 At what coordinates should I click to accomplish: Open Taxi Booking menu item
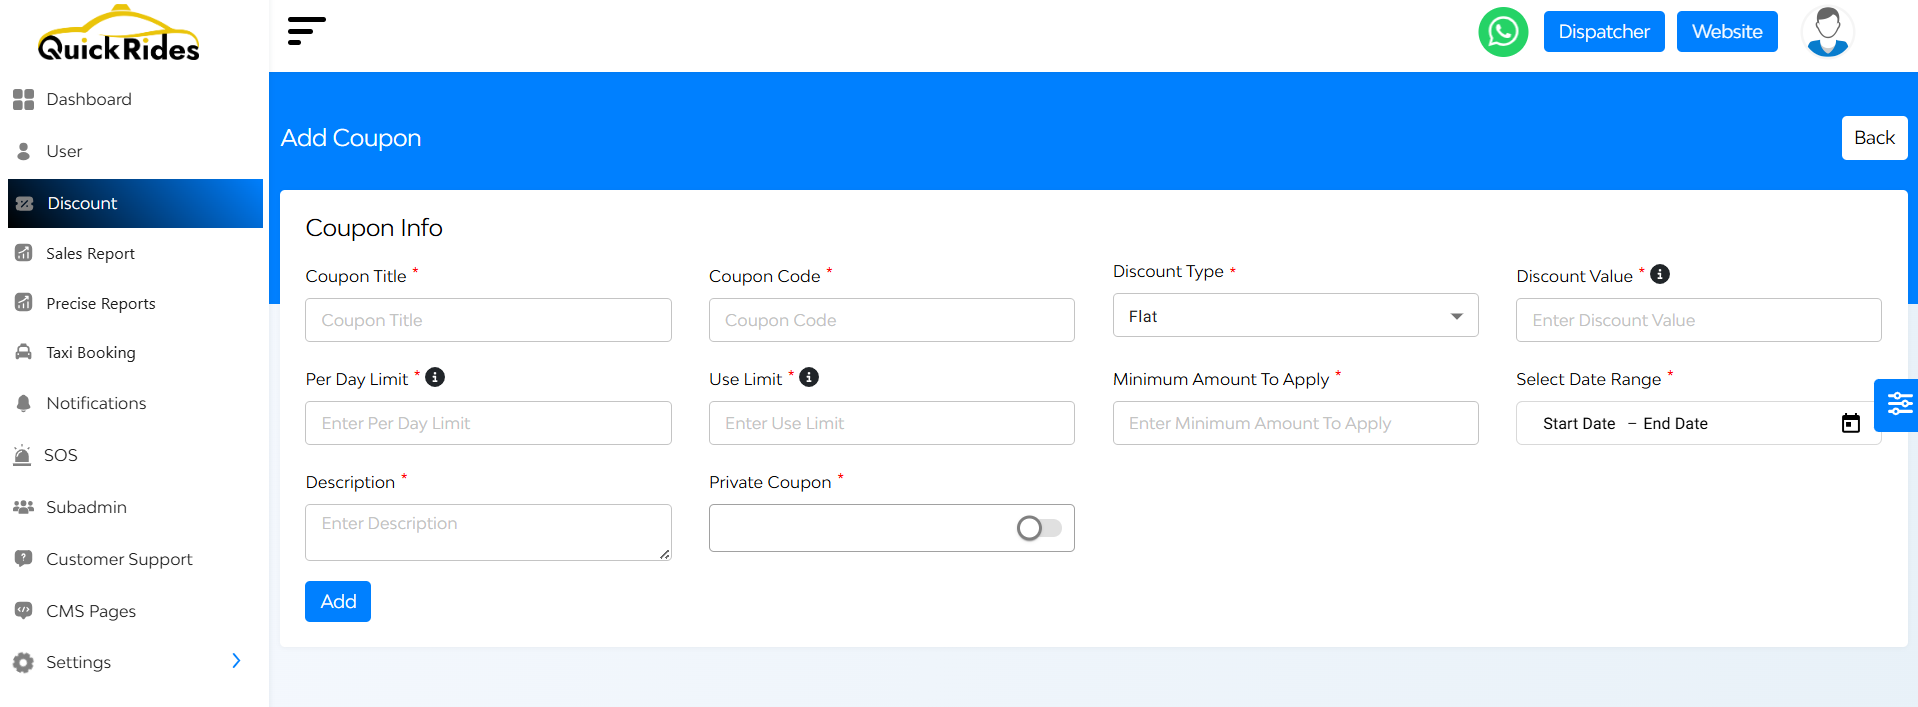coord(90,353)
